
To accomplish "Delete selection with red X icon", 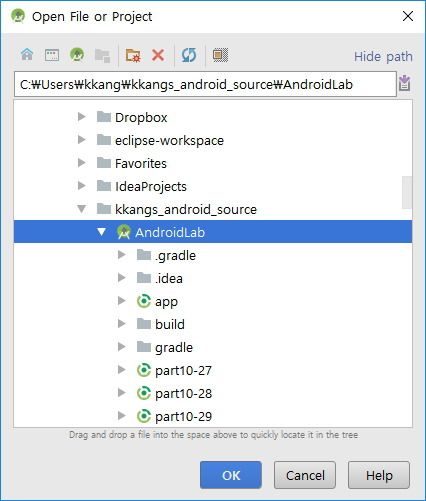I will pos(158,55).
